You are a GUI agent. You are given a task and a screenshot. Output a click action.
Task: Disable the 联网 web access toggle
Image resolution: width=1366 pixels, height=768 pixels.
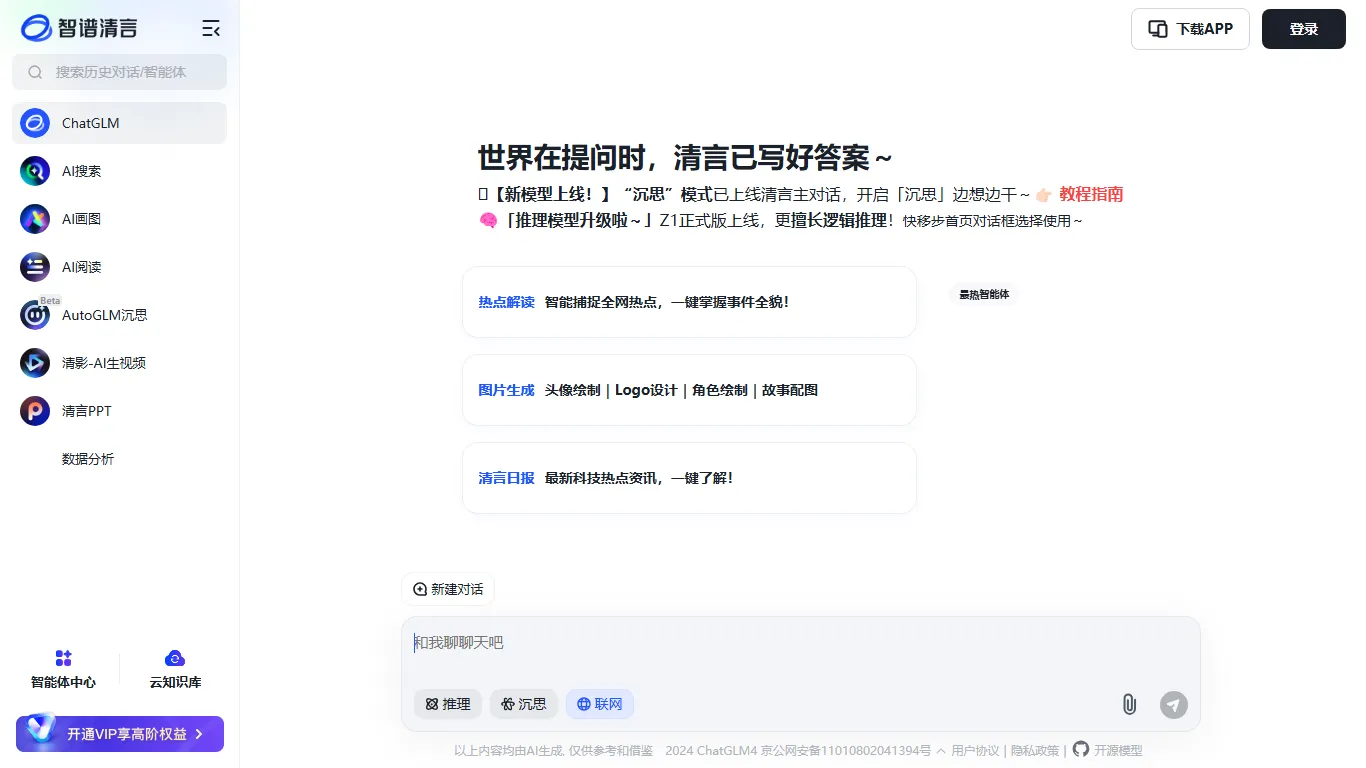599,704
